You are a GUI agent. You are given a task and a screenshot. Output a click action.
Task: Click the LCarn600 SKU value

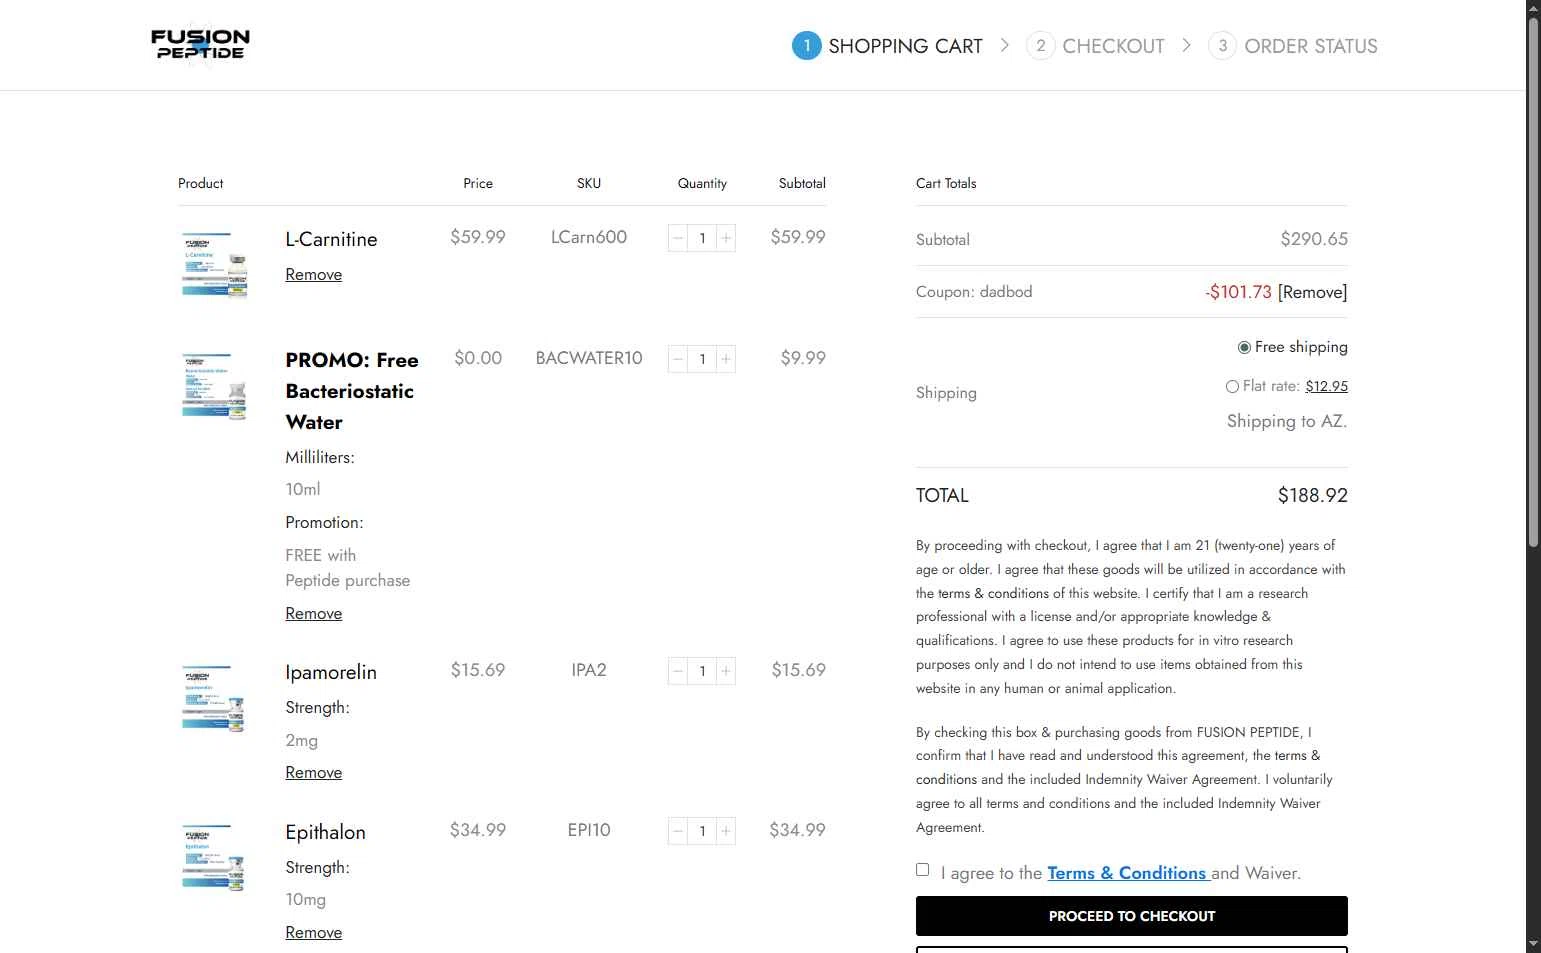589,237
